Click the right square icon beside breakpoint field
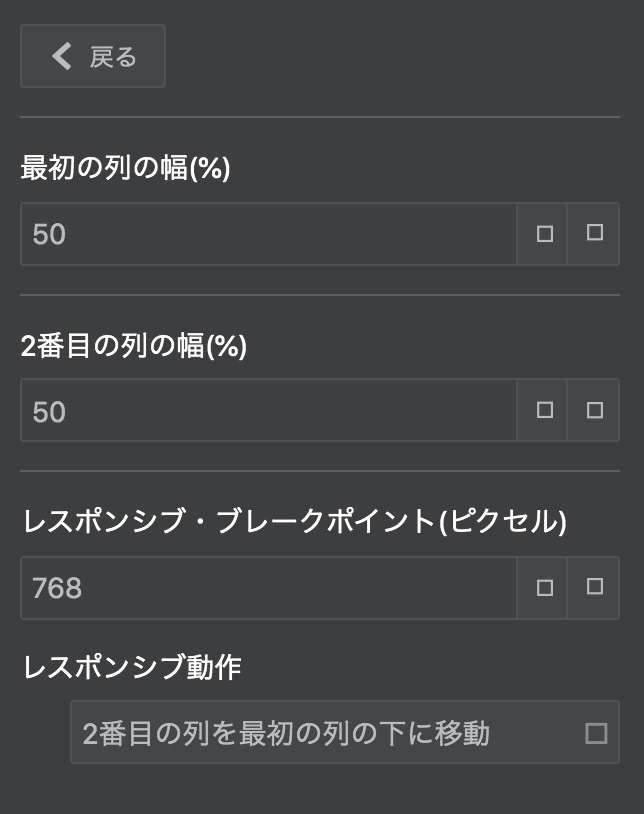Image resolution: width=644 pixels, height=814 pixels. pyautogui.click(x=593, y=589)
